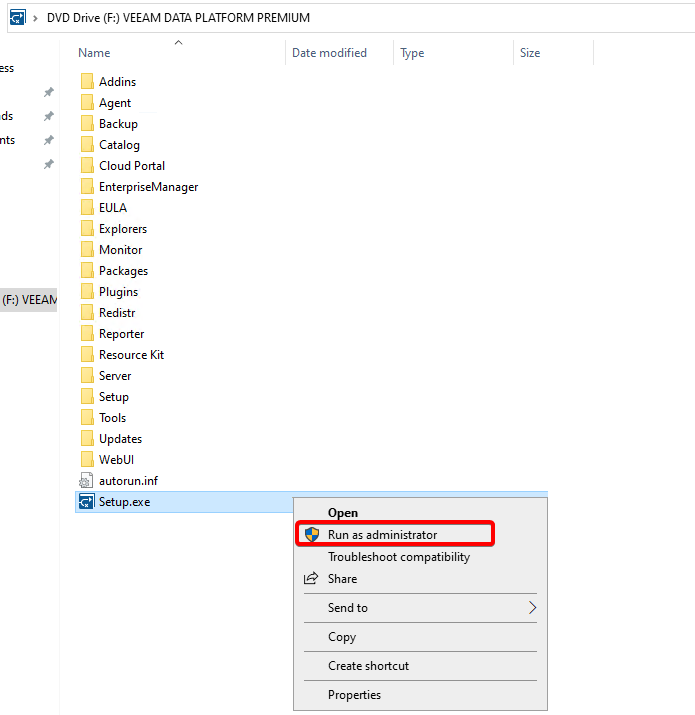Viewport: 695px width, 715px height.
Task: Click the administrator shield icon
Action: [311, 535]
